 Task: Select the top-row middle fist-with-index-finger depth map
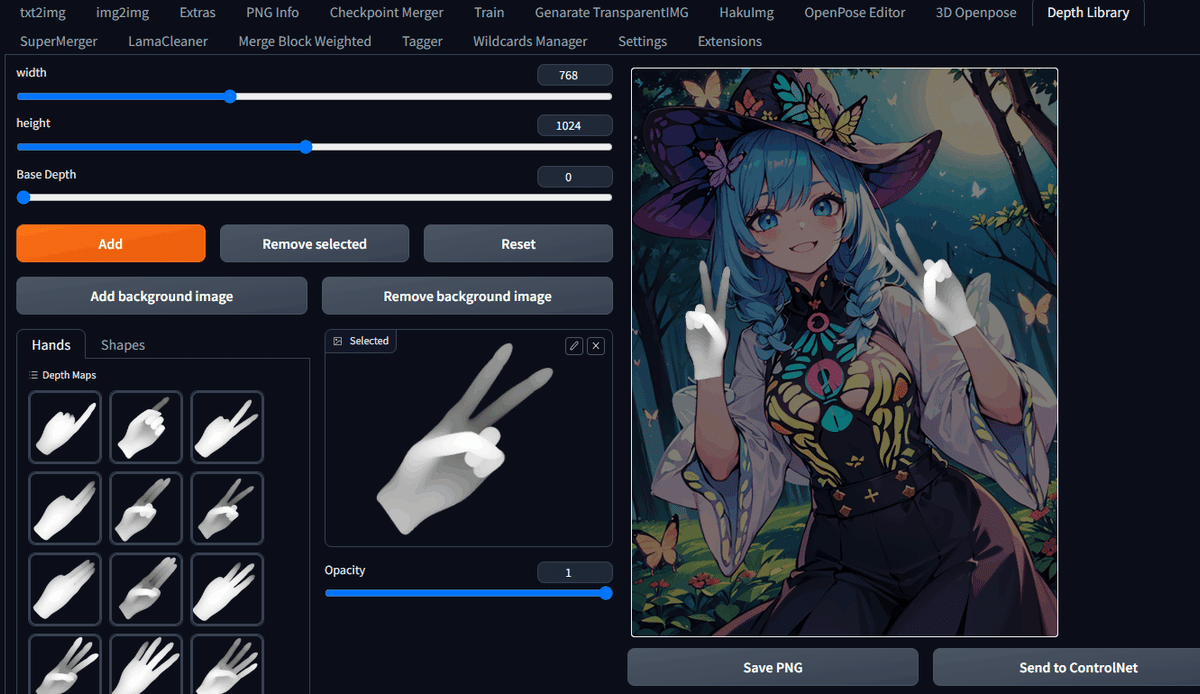pyautogui.click(x=146, y=427)
